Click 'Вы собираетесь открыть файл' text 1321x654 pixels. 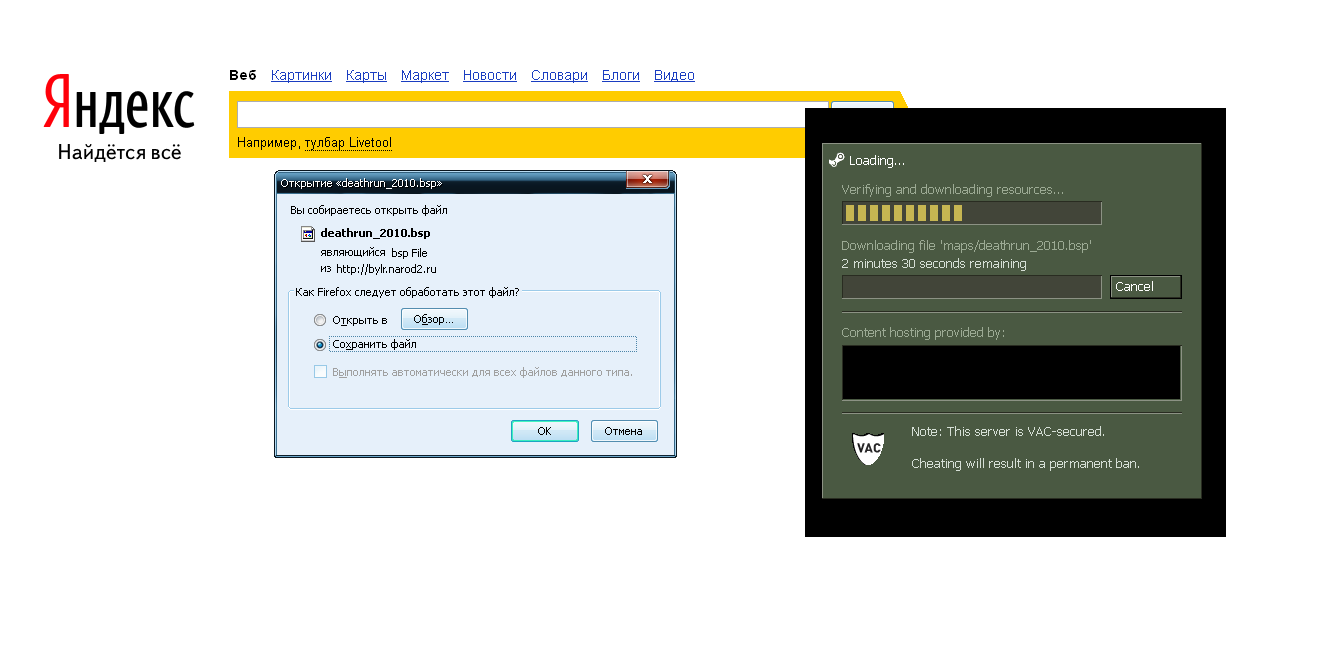pos(369,210)
